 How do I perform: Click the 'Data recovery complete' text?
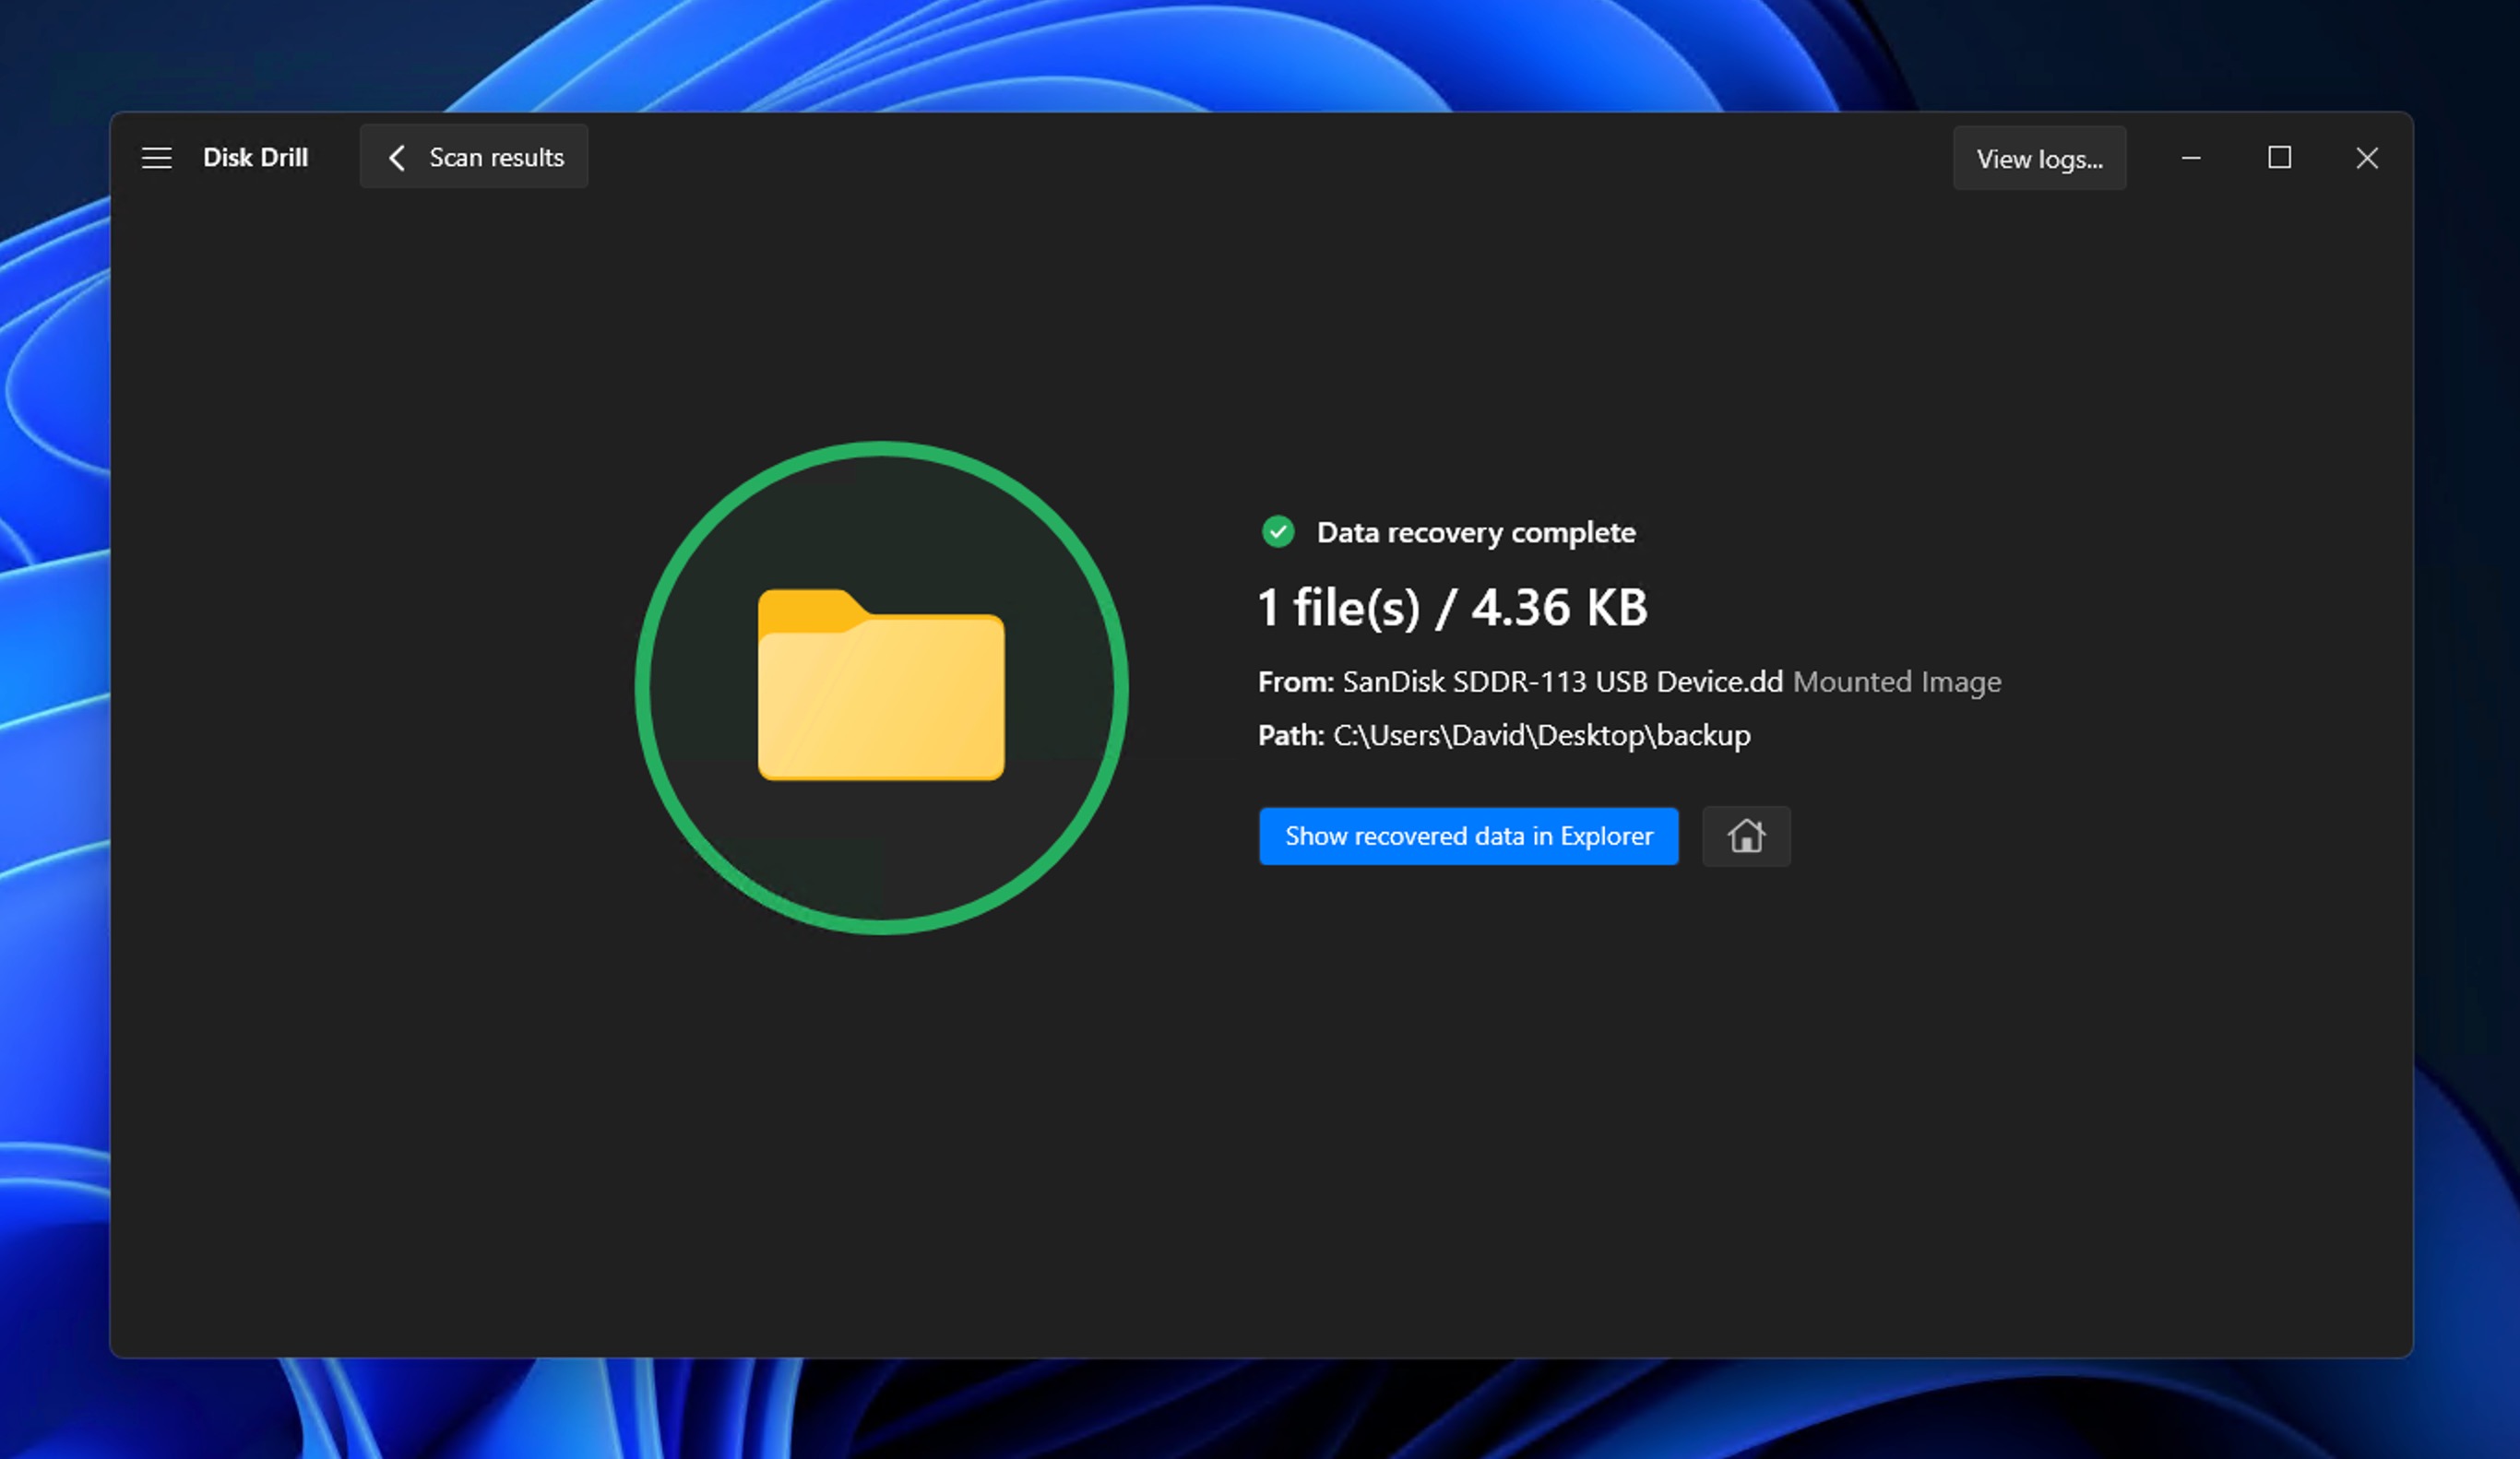(x=1476, y=533)
